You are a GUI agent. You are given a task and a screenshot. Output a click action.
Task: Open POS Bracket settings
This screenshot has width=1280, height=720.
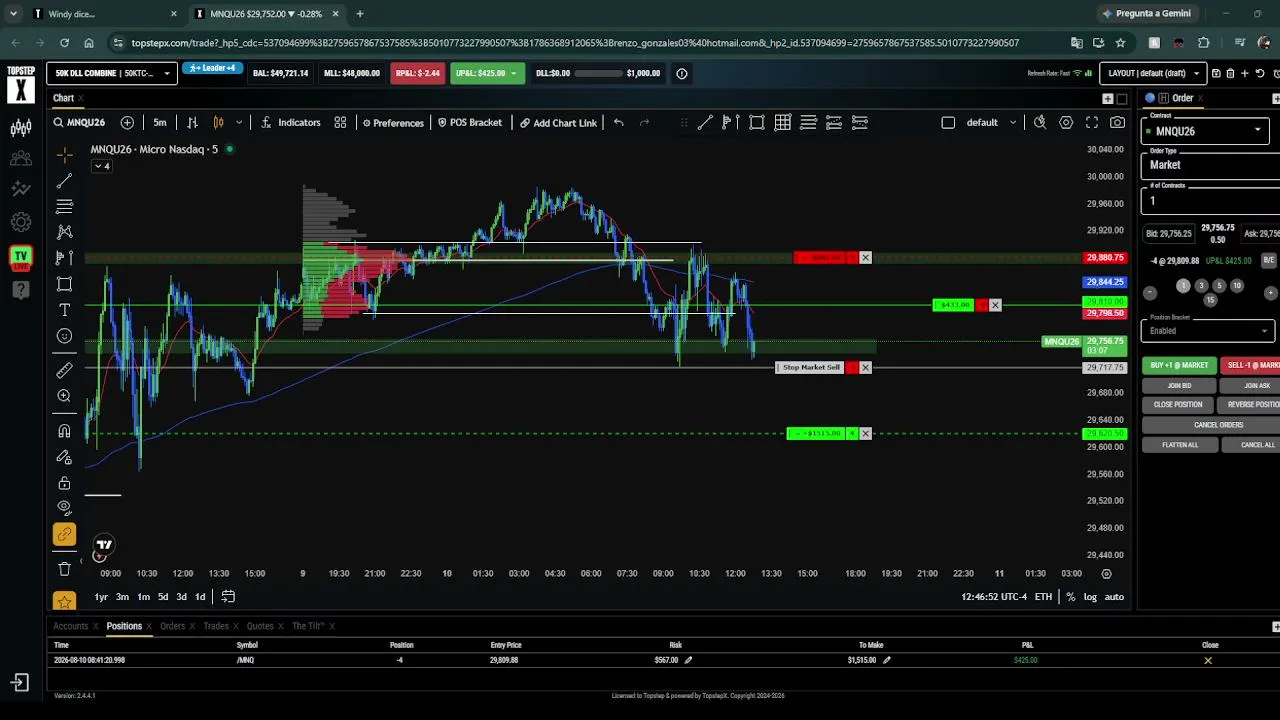(x=469, y=123)
